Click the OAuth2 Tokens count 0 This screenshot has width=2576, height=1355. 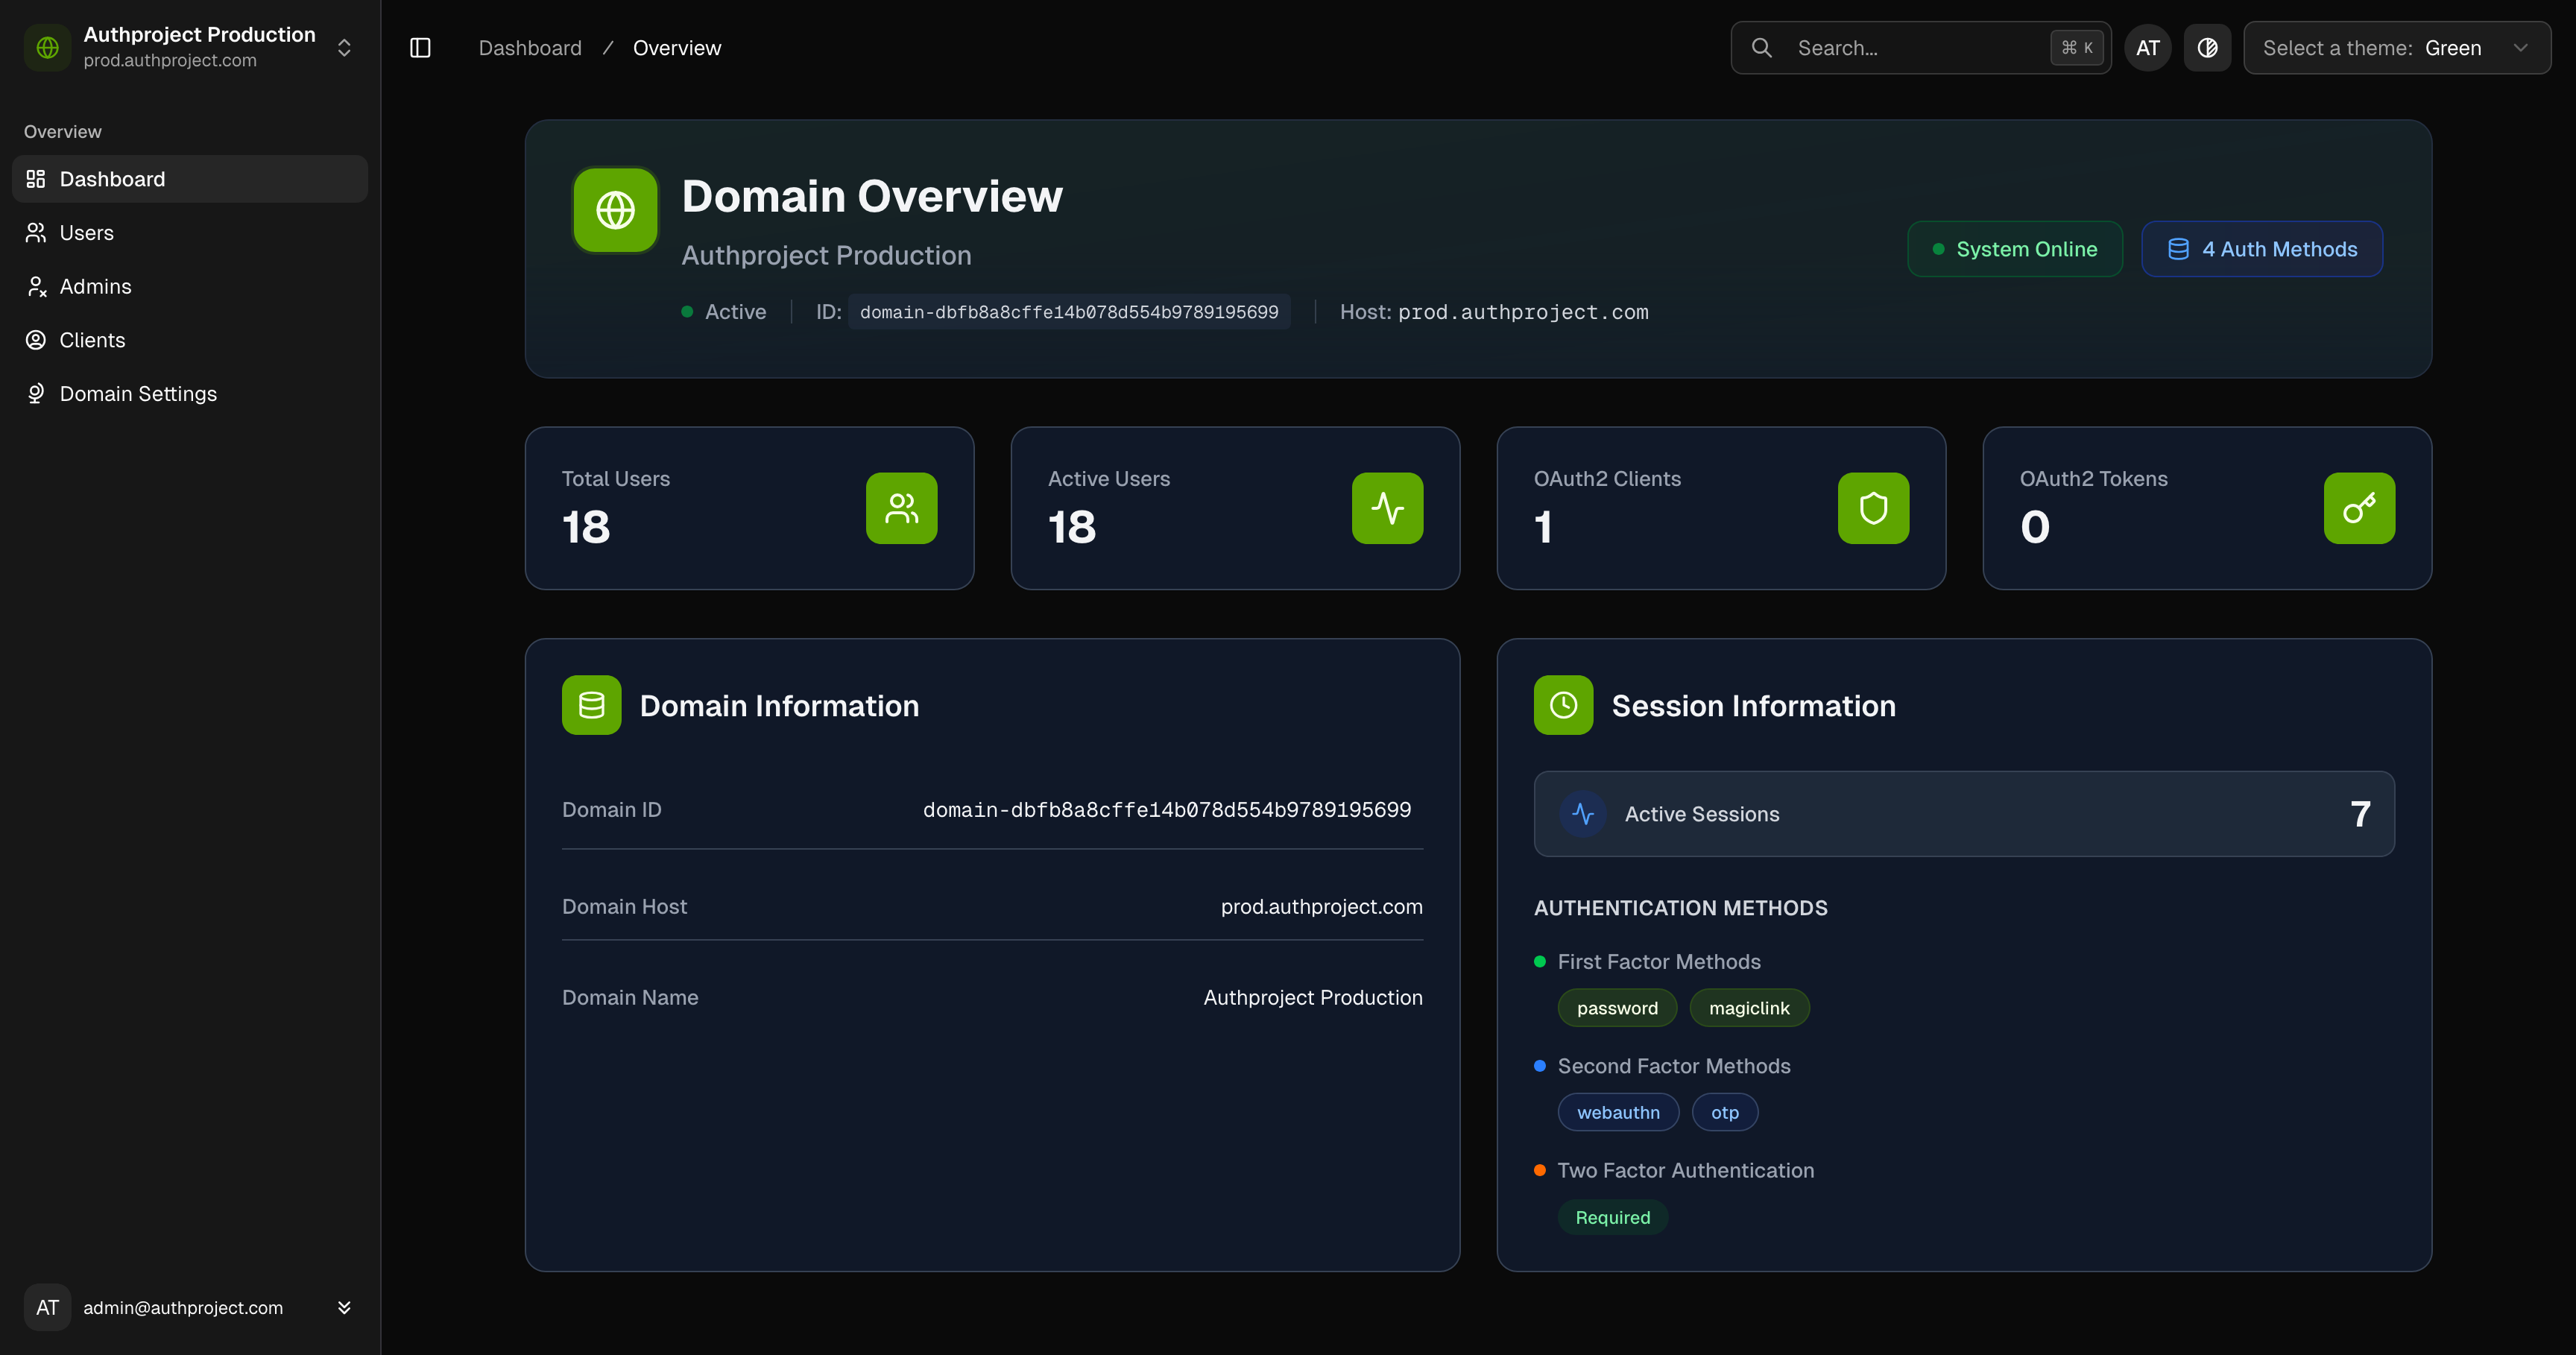point(2035,527)
